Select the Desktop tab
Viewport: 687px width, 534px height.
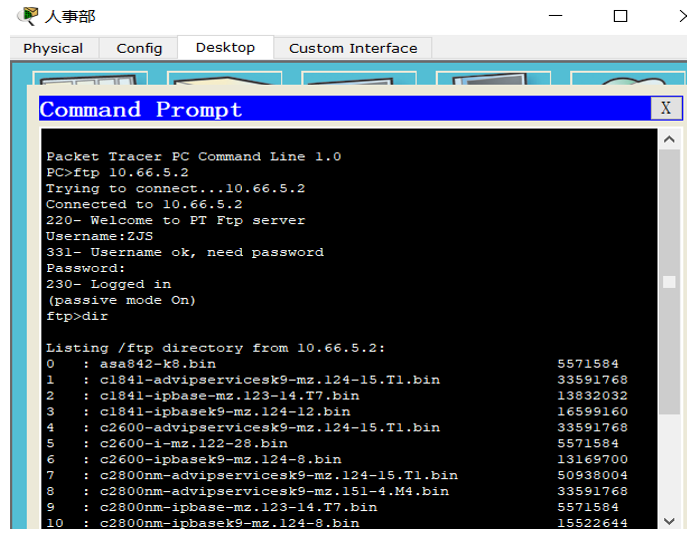(x=225, y=47)
